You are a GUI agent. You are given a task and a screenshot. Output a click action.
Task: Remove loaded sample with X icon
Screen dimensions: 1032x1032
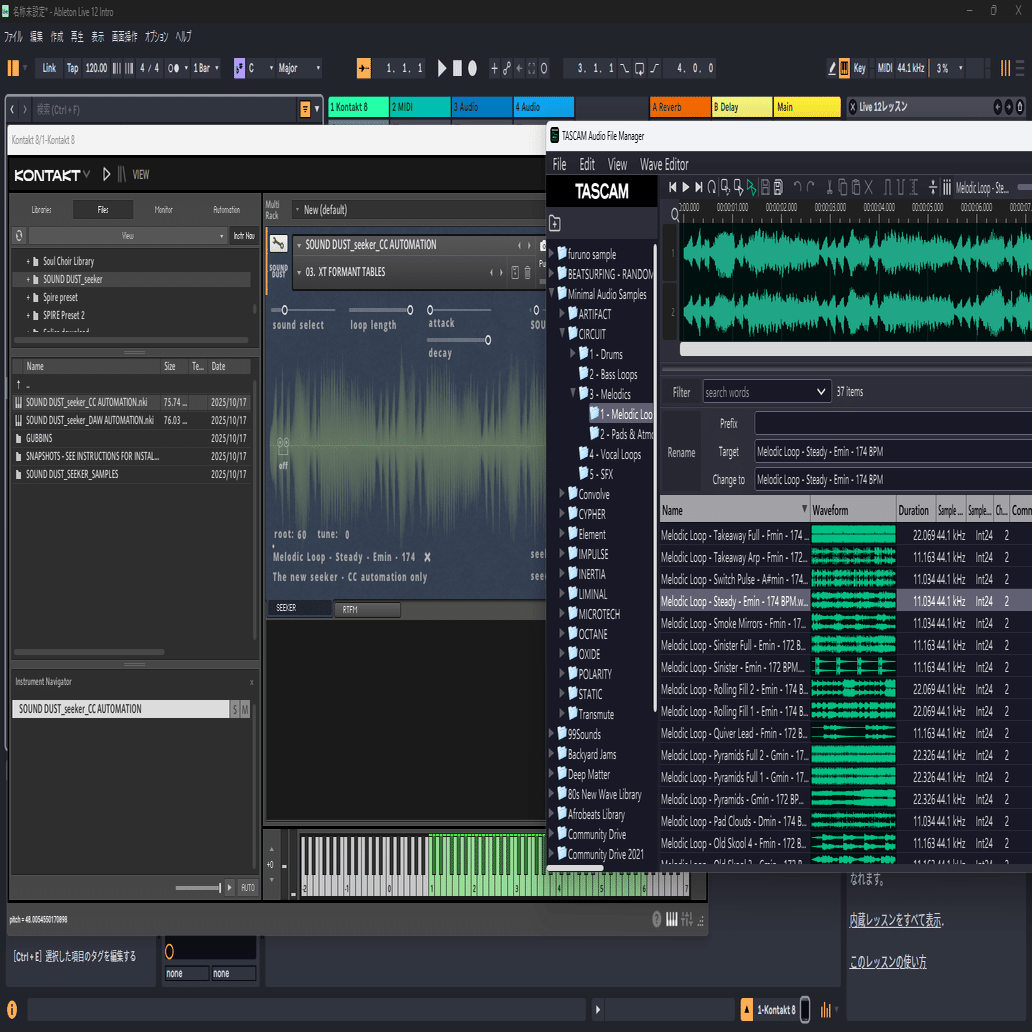coord(427,557)
